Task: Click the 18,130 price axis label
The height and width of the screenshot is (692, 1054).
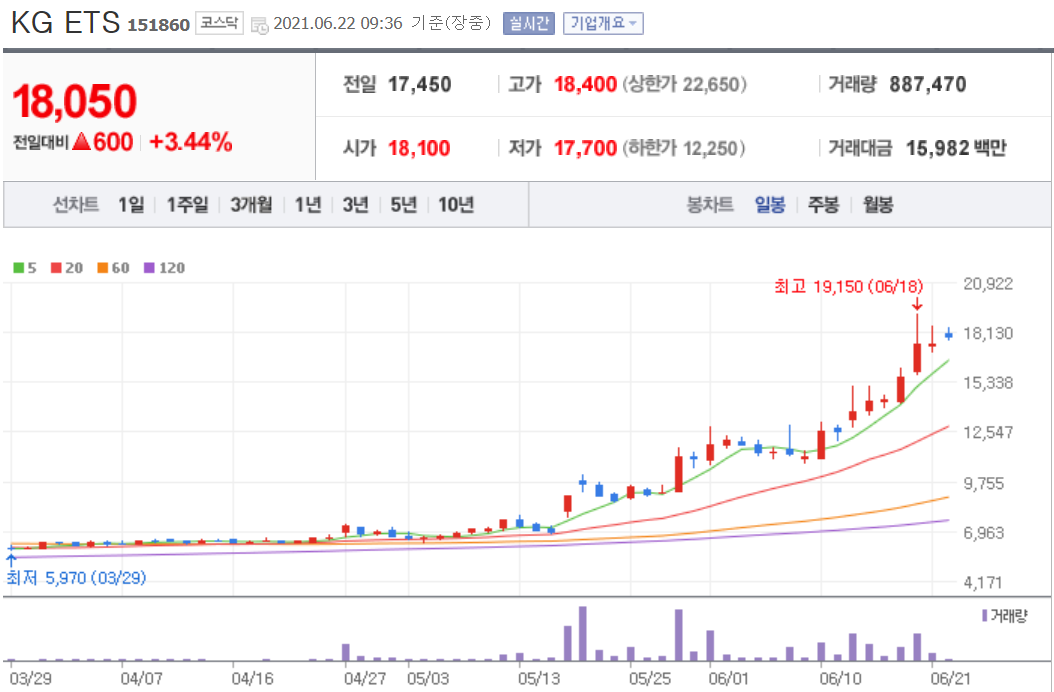Action: pos(987,334)
